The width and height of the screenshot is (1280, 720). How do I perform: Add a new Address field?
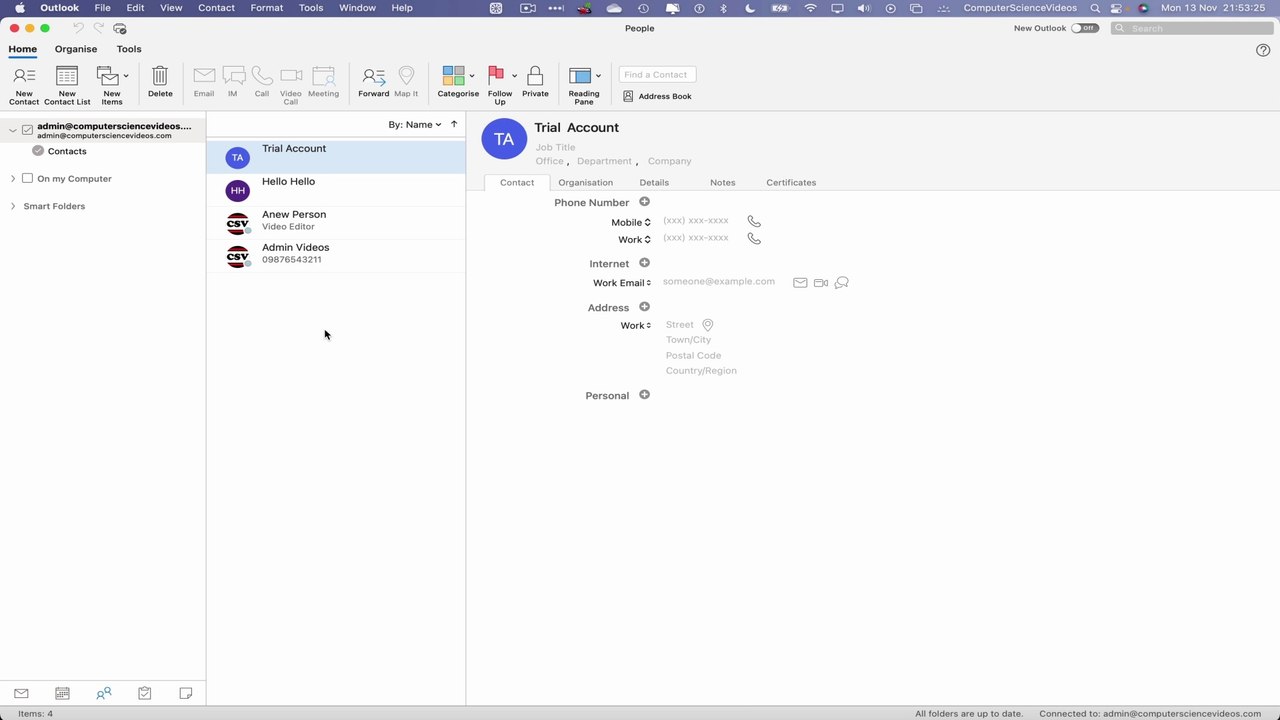point(644,307)
